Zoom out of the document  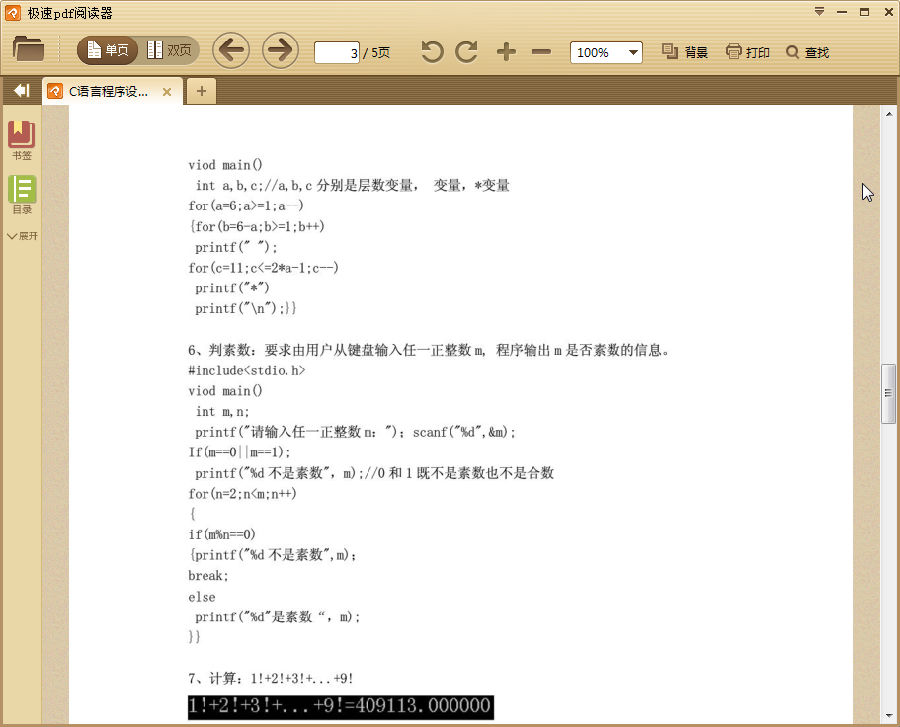point(541,51)
